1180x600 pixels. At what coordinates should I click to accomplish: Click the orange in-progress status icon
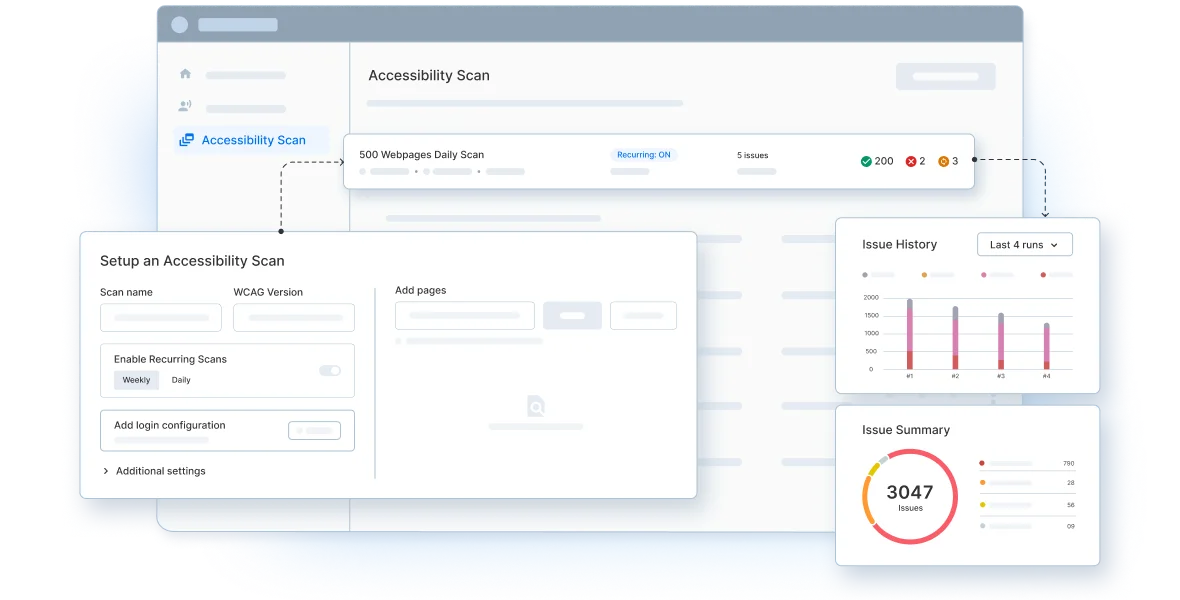pos(943,161)
